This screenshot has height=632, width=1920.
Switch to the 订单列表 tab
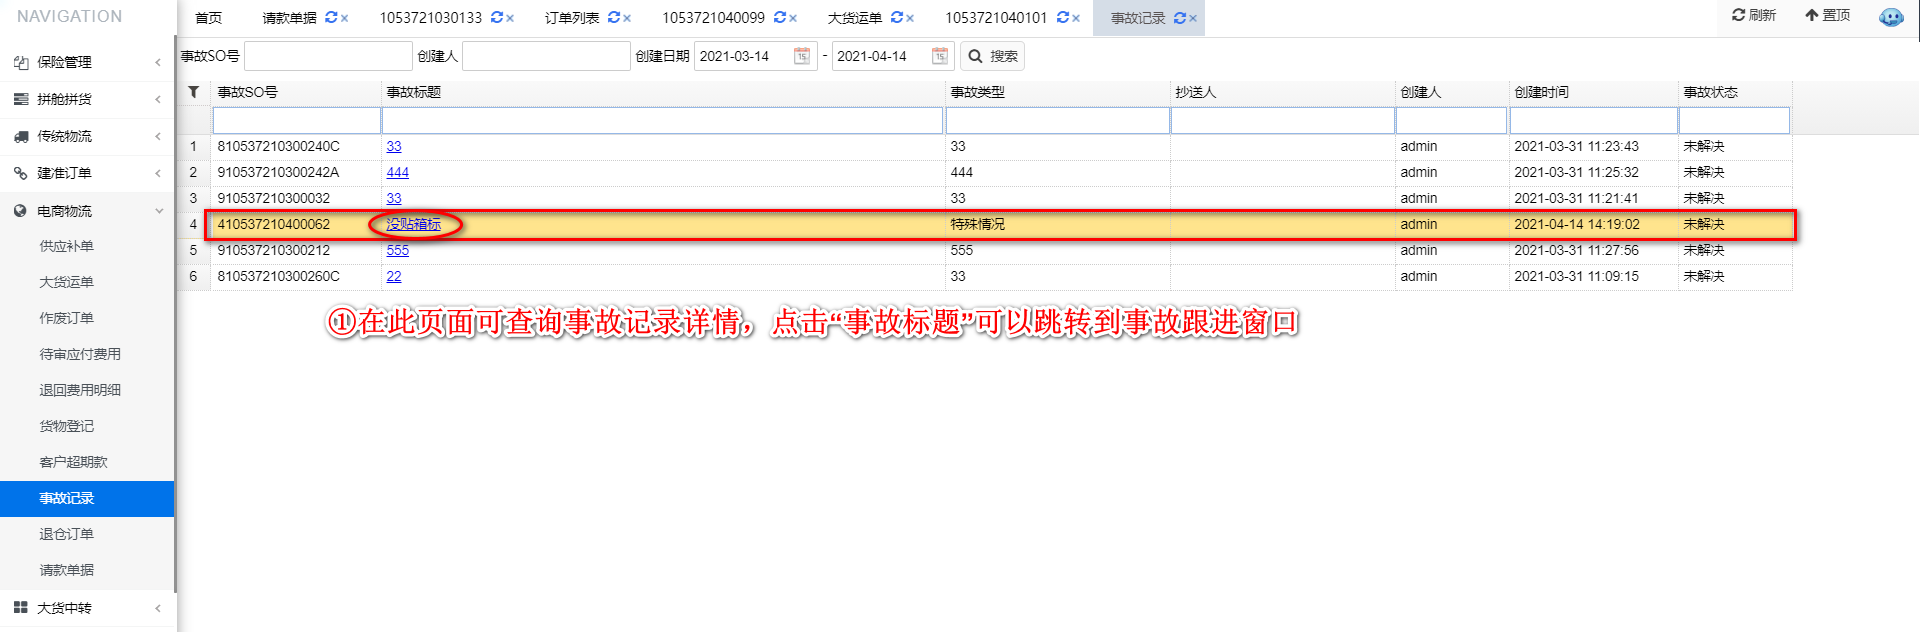(572, 18)
